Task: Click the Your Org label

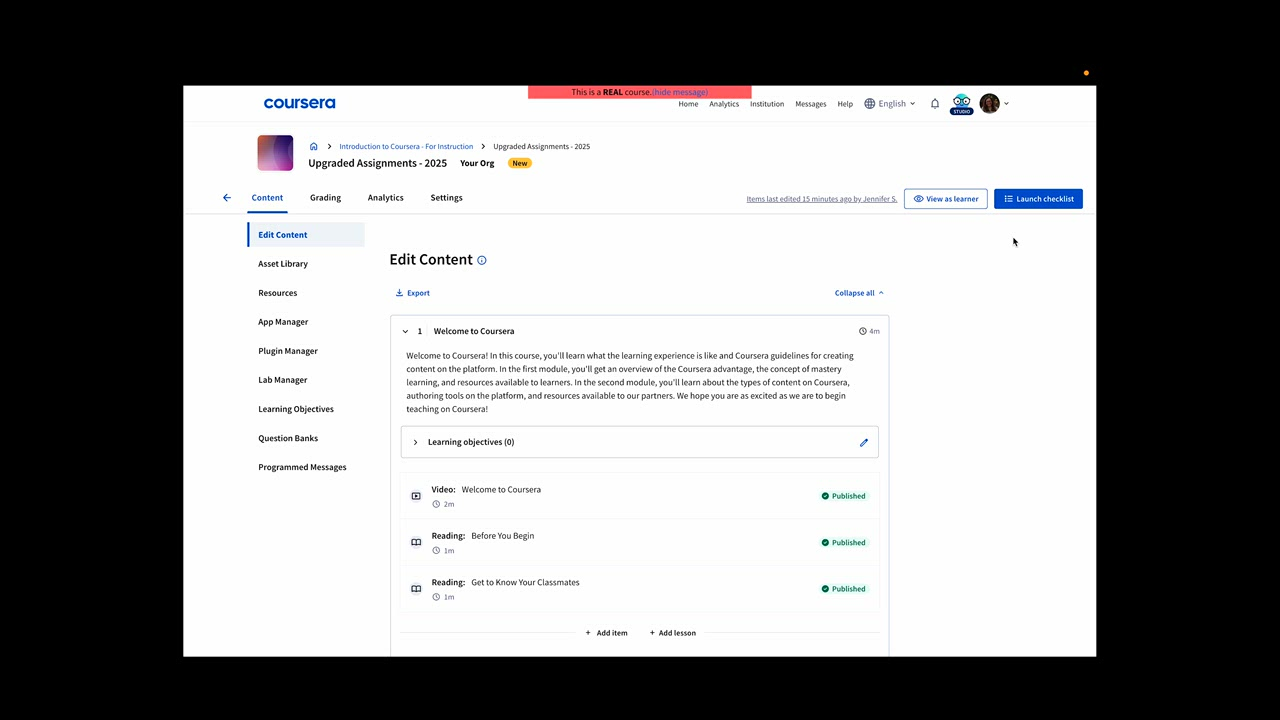Action: 477,163
